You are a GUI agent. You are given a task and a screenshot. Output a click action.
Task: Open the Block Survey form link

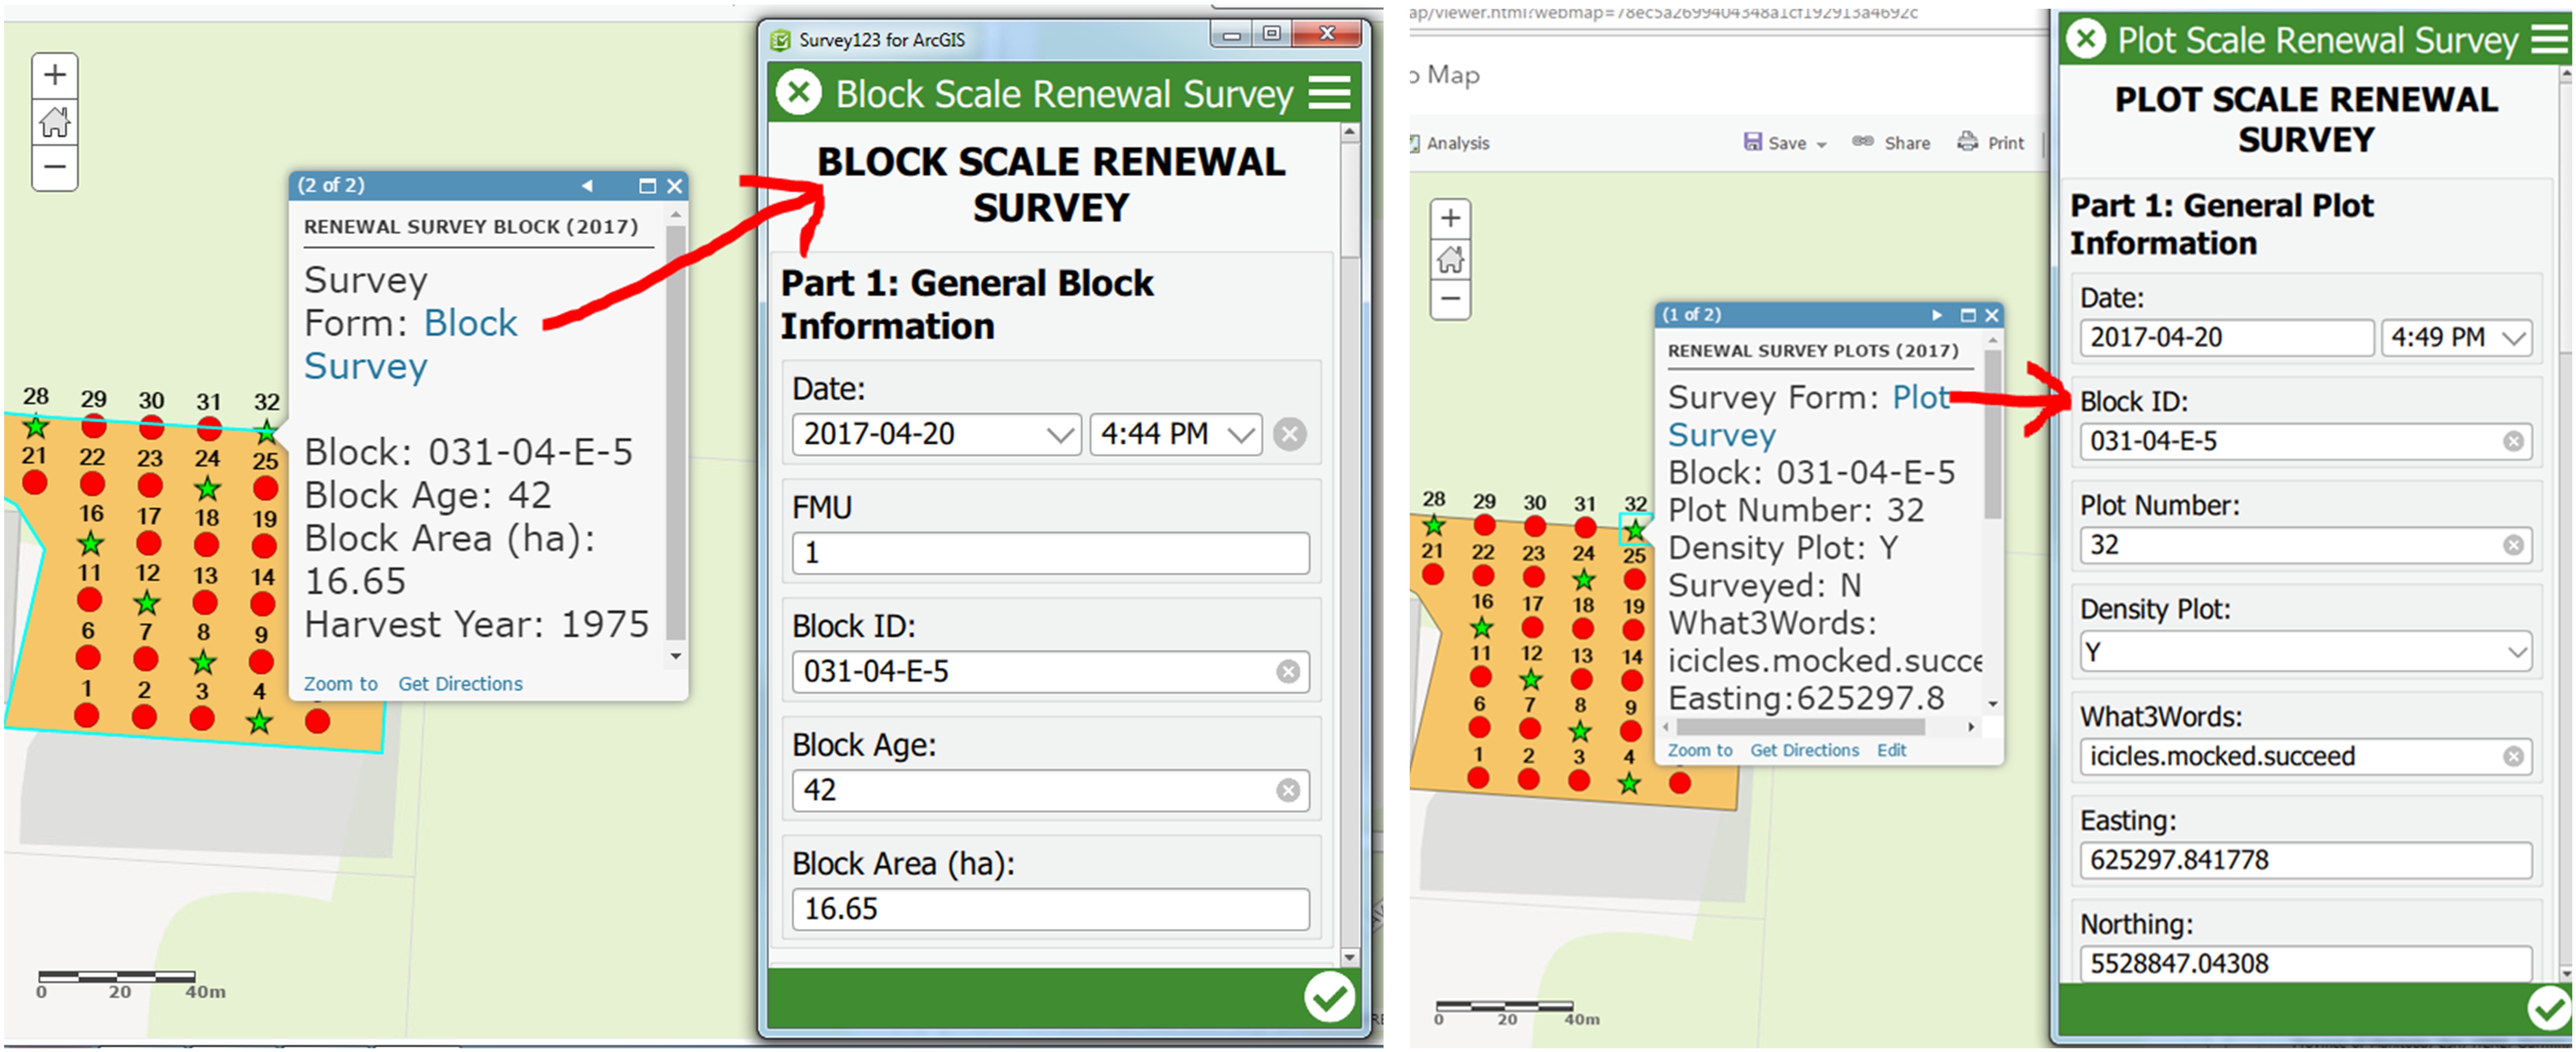click(x=411, y=345)
